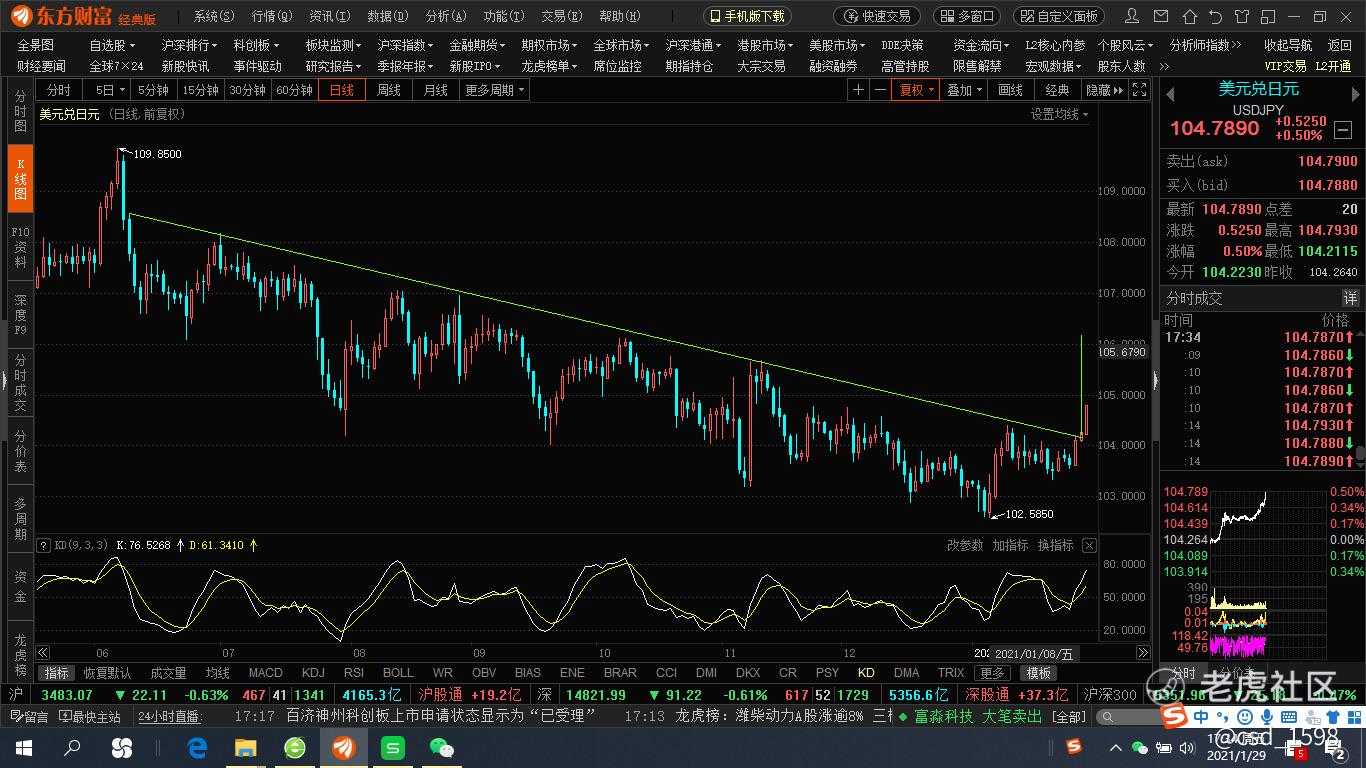This screenshot has width=1366, height=768.
Task: Select the 均线 moving average indicator
Action: point(217,673)
